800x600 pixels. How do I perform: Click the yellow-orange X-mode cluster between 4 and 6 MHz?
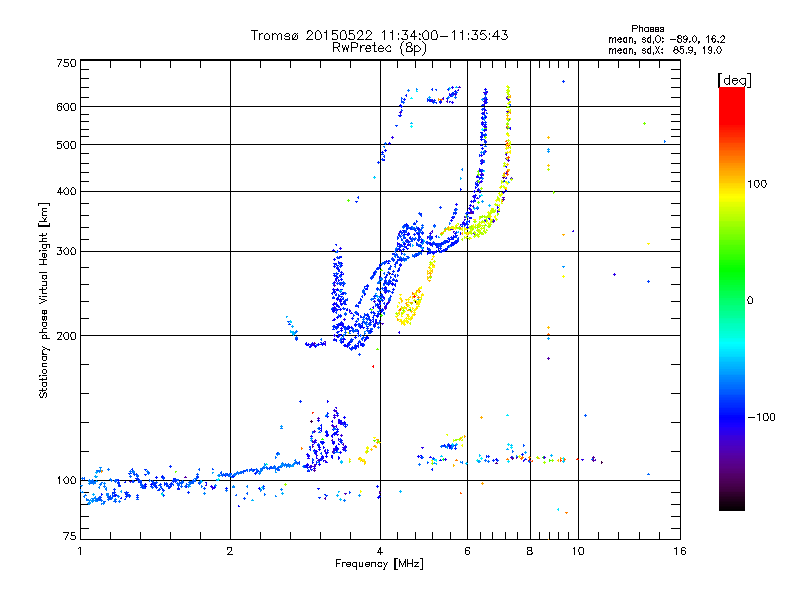coord(409,306)
